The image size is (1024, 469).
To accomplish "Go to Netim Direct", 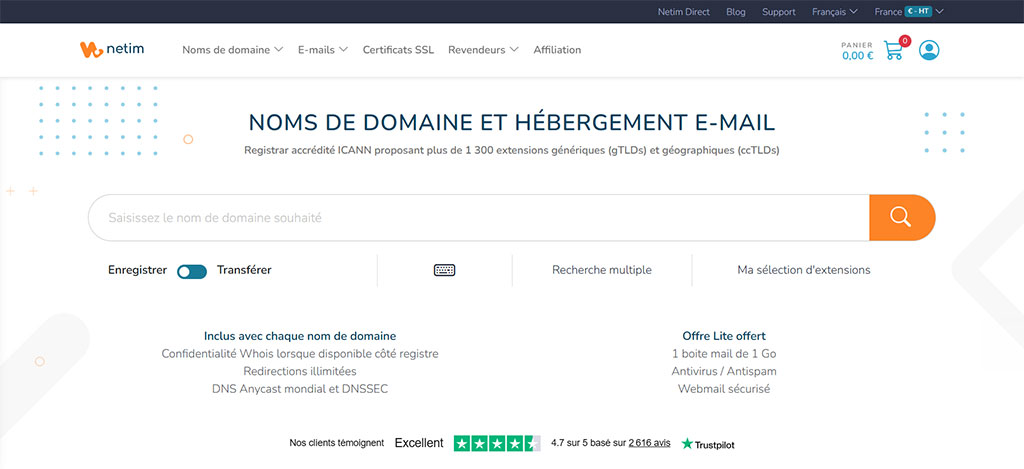I will click(x=684, y=12).
